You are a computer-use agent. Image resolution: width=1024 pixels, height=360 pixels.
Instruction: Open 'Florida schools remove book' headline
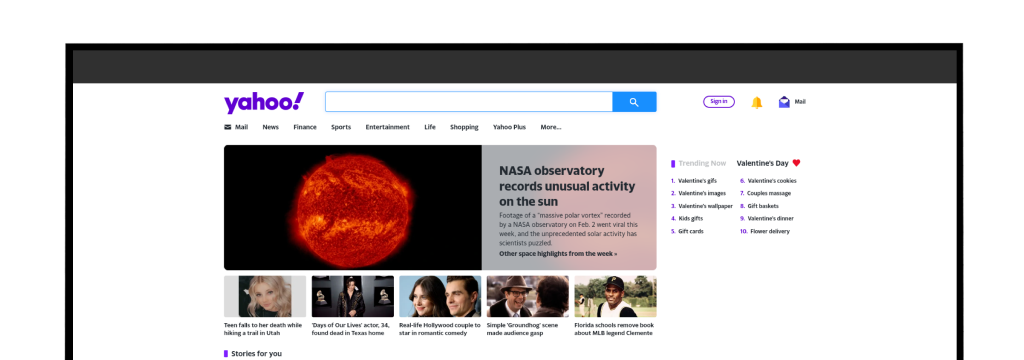614,329
